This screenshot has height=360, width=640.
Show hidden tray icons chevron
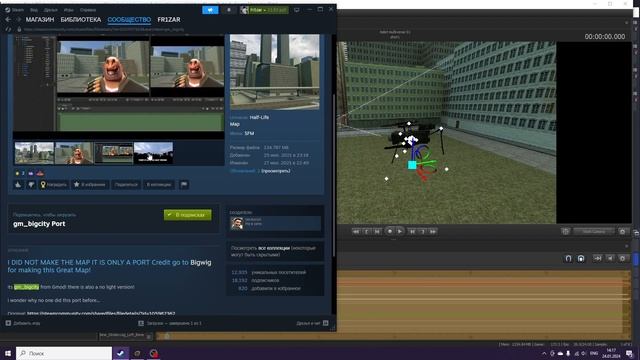tap(544, 353)
